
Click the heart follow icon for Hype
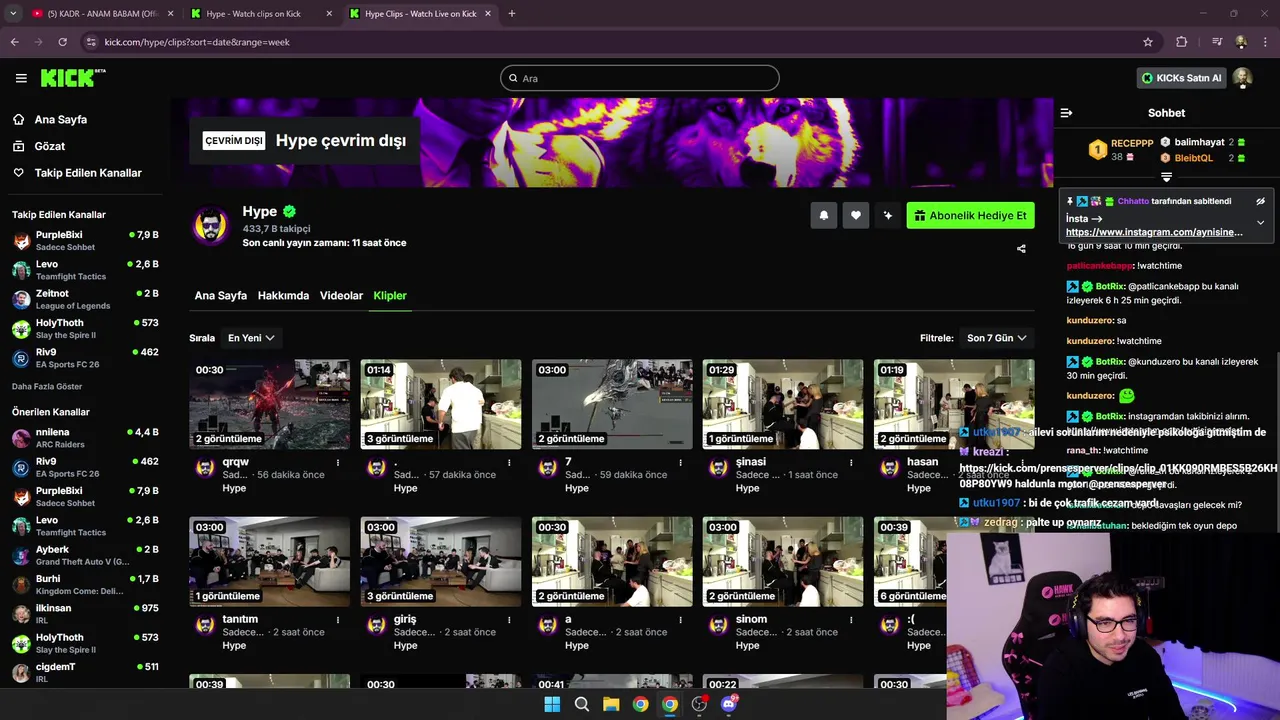click(856, 215)
